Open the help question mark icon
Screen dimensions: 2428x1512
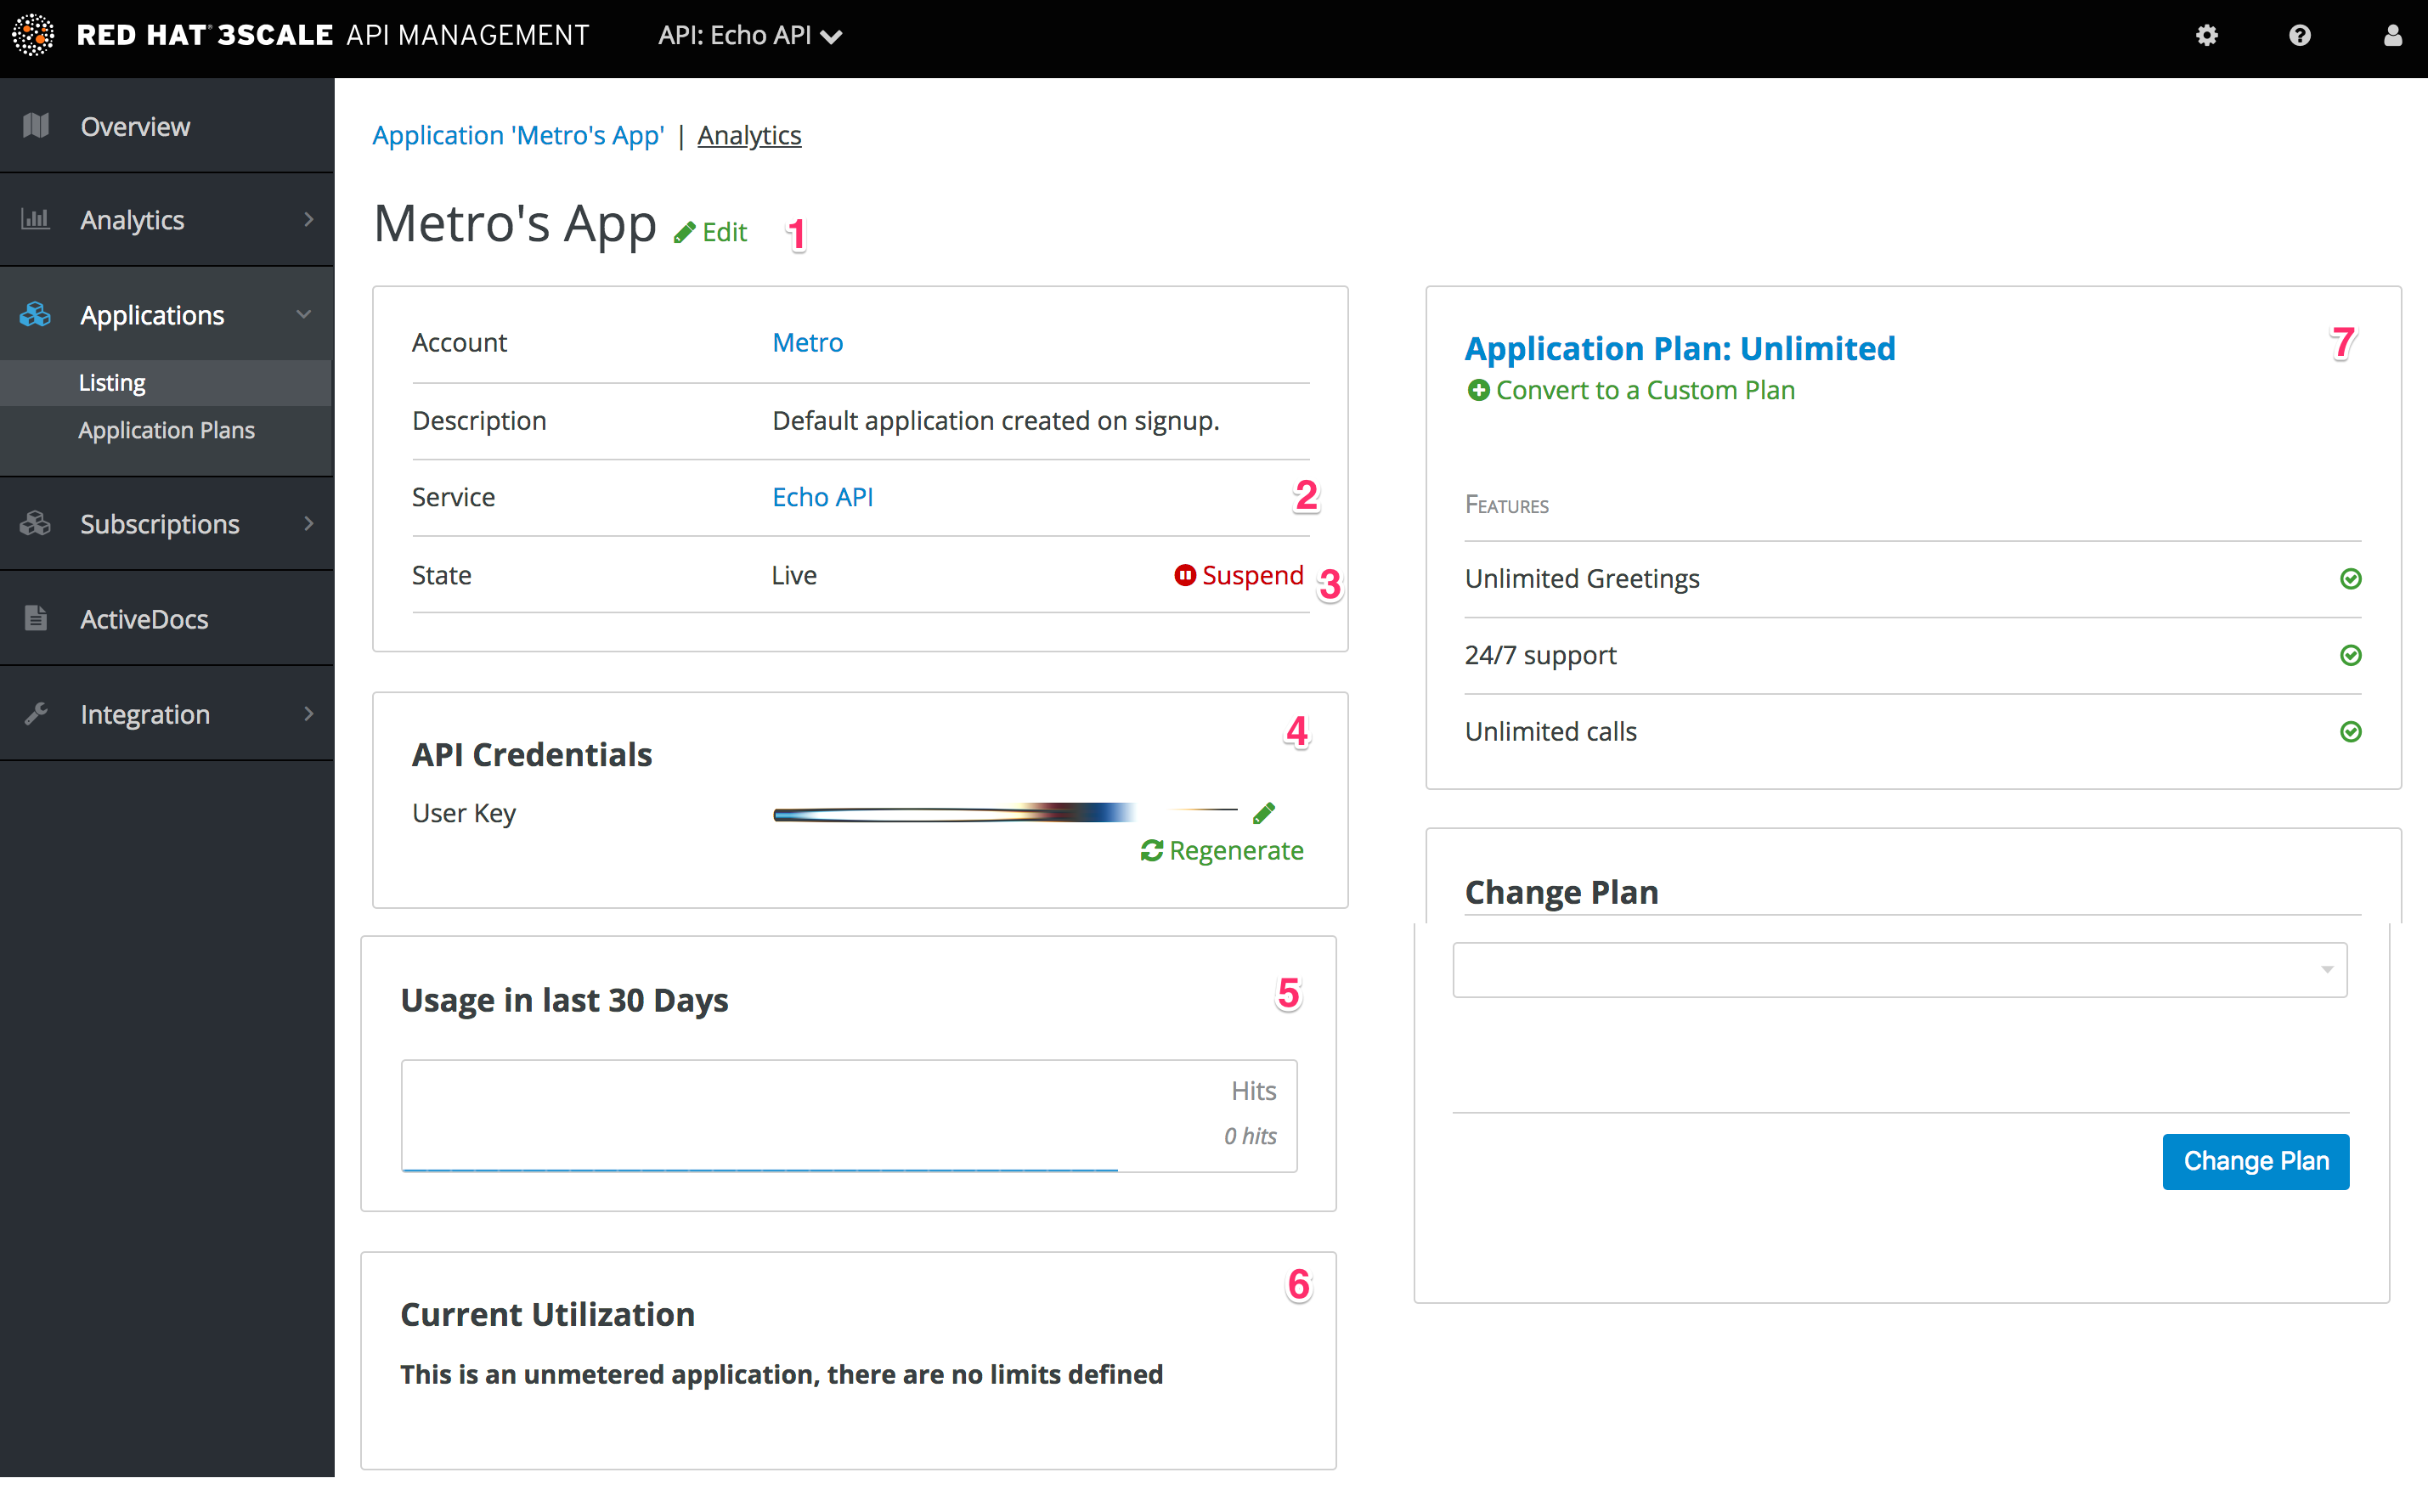coord(2299,36)
